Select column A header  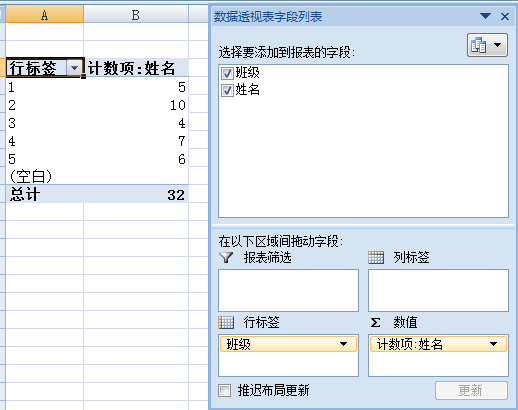(44, 14)
